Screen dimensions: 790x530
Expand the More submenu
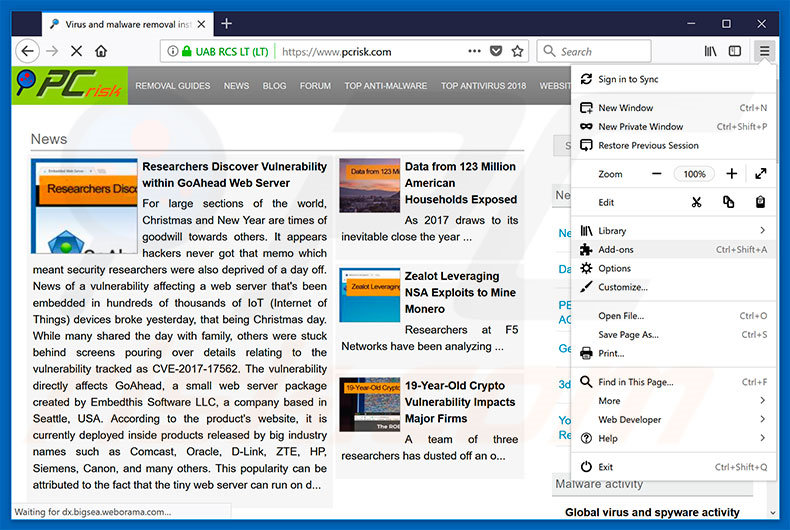click(x=673, y=401)
